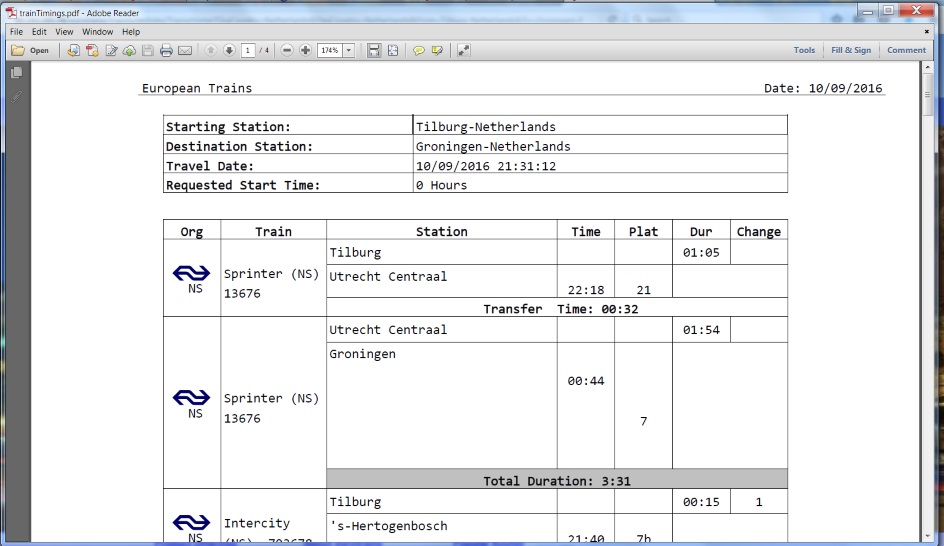
Task: Click the Convert file to PDF online icon
Action: [x=73, y=51]
